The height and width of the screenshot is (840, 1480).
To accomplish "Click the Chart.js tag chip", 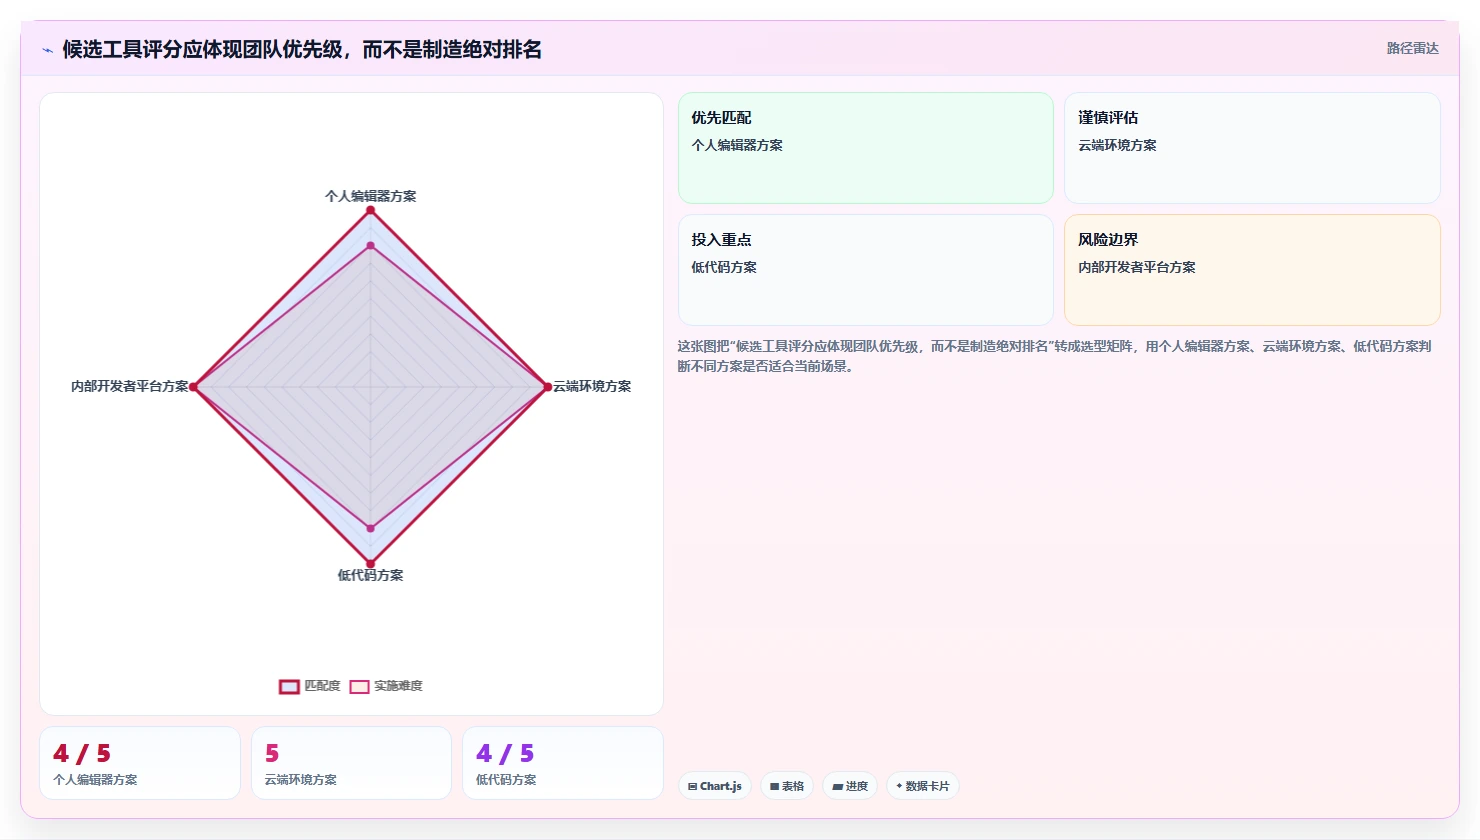I will click(x=715, y=786).
